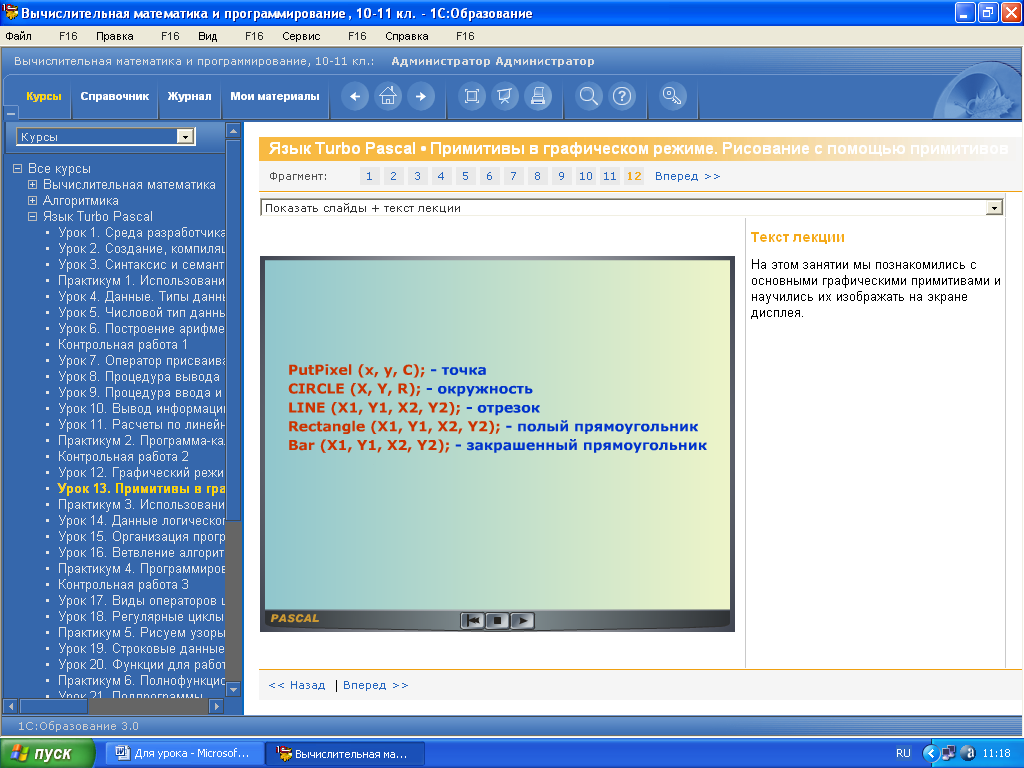
Task: Switch to Для урока - Microsoft taskbar window
Action: (x=184, y=753)
